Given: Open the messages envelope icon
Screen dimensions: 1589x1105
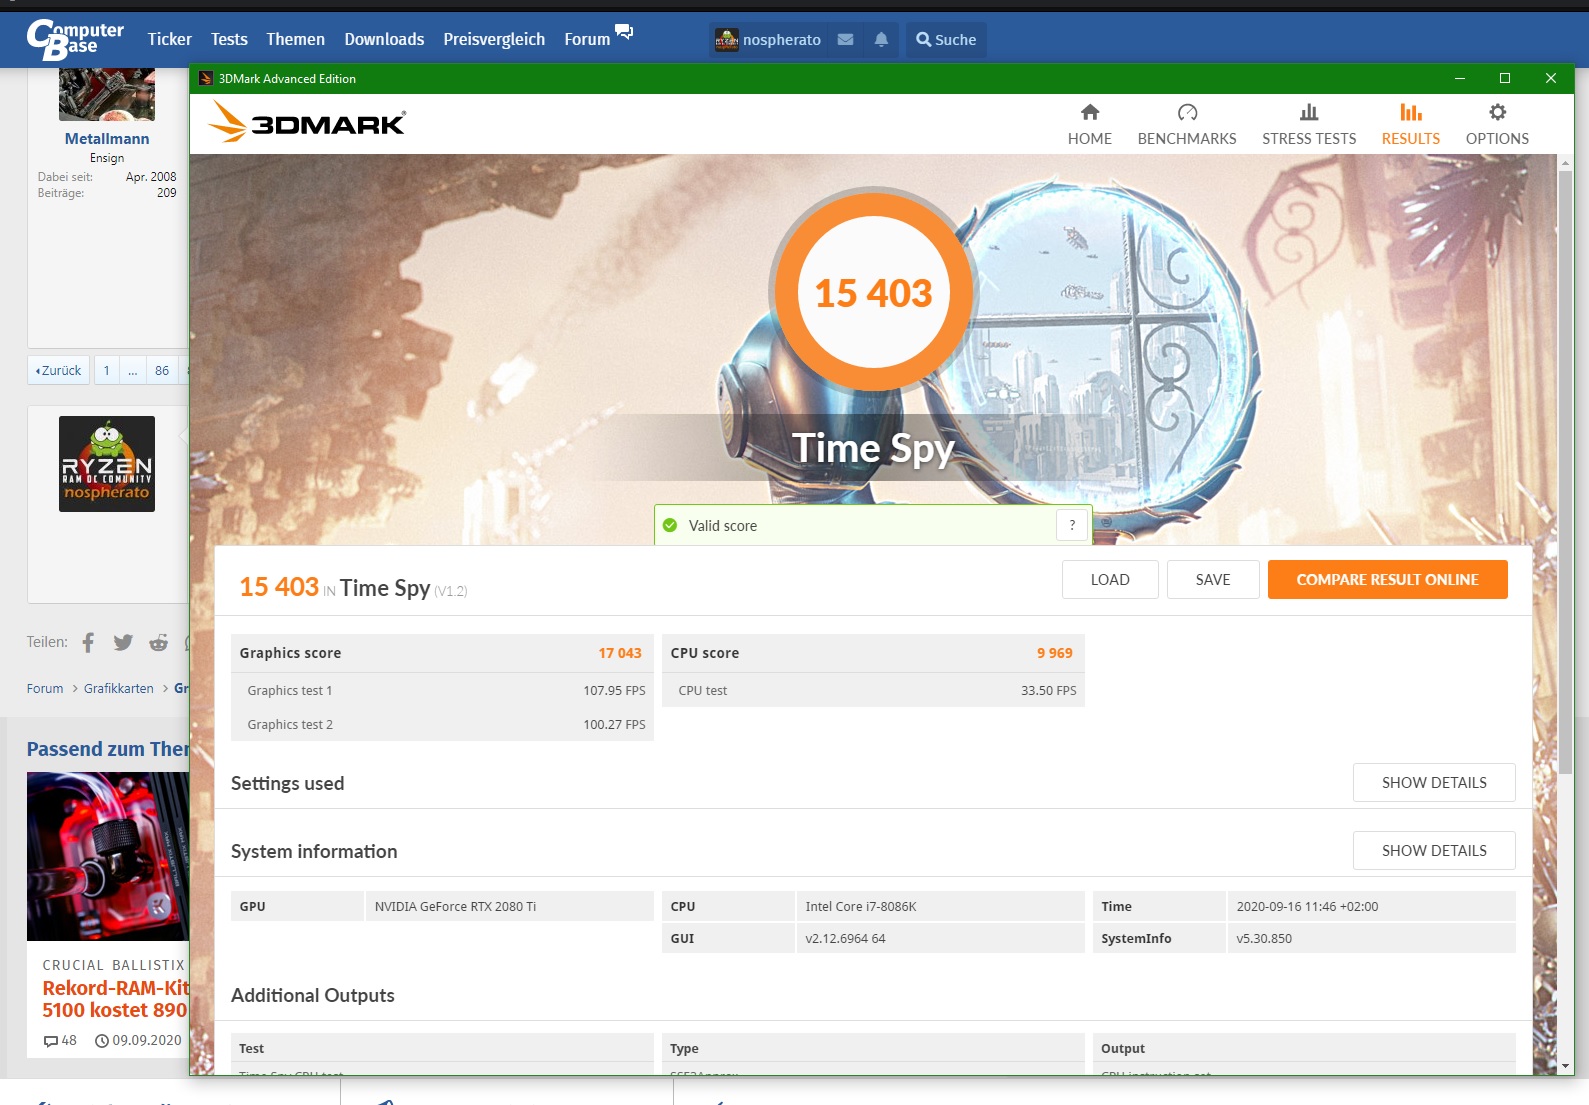Looking at the screenshot, I should 846,40.
